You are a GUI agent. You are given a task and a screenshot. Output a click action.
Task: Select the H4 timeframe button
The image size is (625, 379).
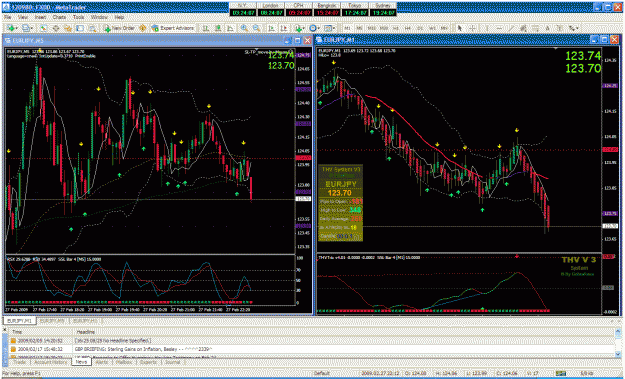click(x=408, y=28)
